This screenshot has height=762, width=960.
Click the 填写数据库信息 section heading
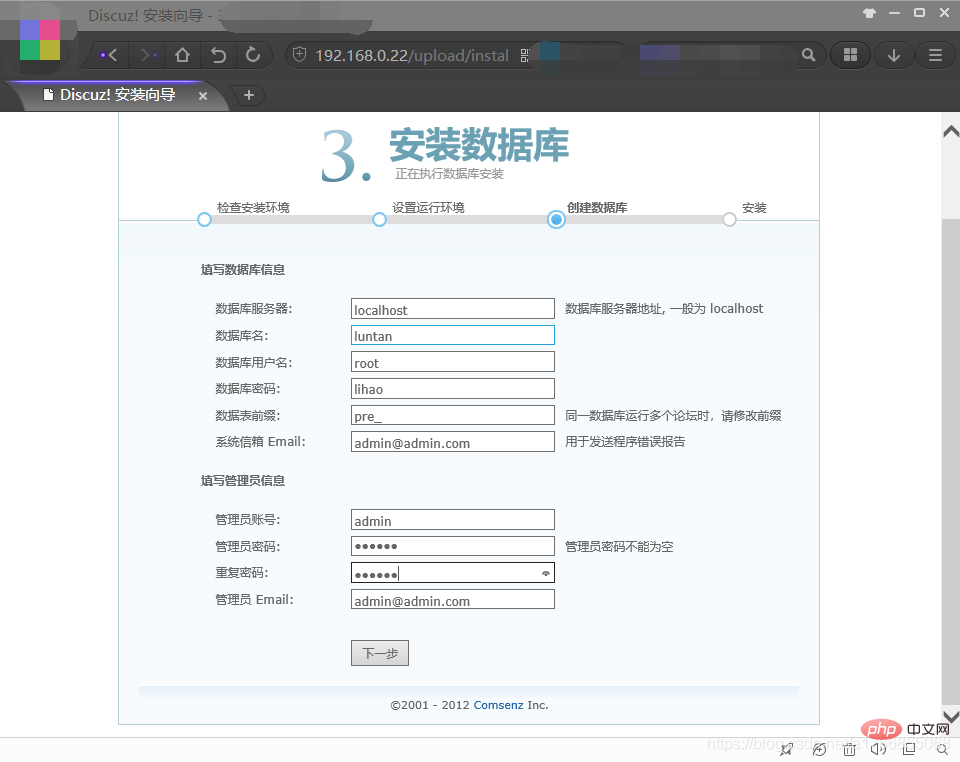[242, 270]
